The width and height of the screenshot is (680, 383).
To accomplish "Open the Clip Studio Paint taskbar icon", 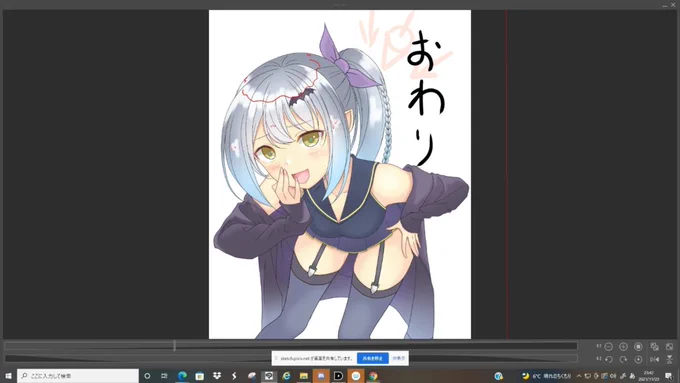I will 252,376.
